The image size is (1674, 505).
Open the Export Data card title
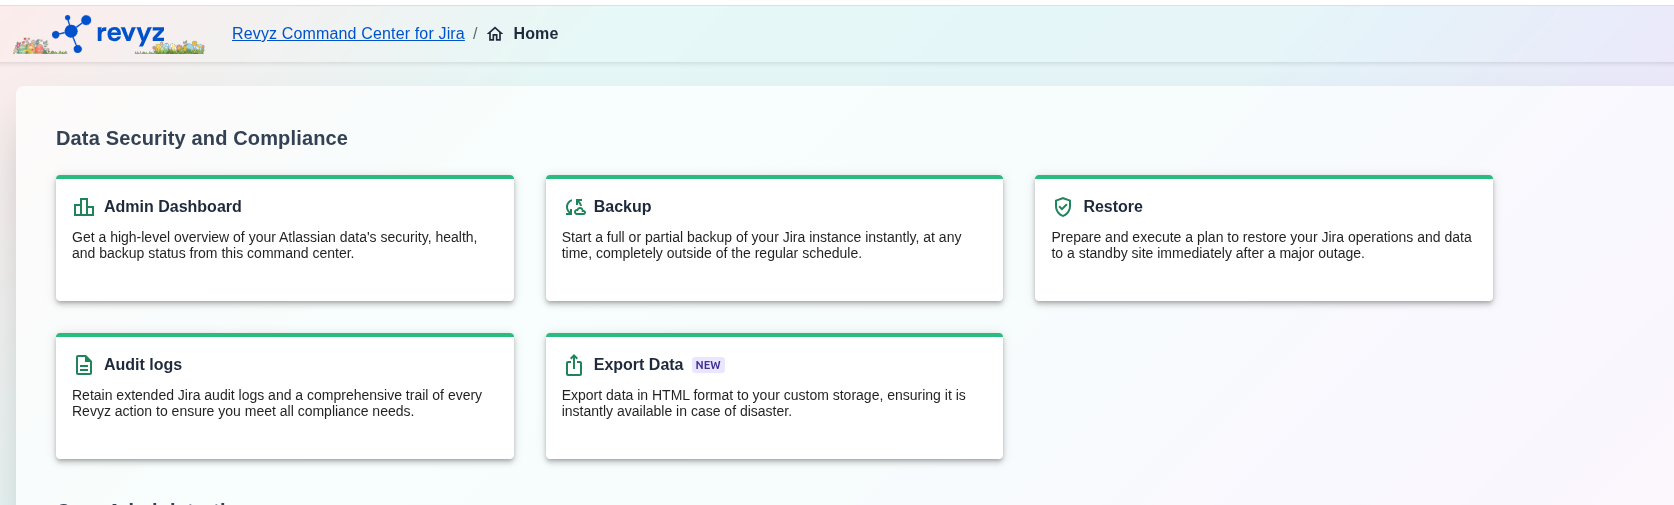coord(638,365)
